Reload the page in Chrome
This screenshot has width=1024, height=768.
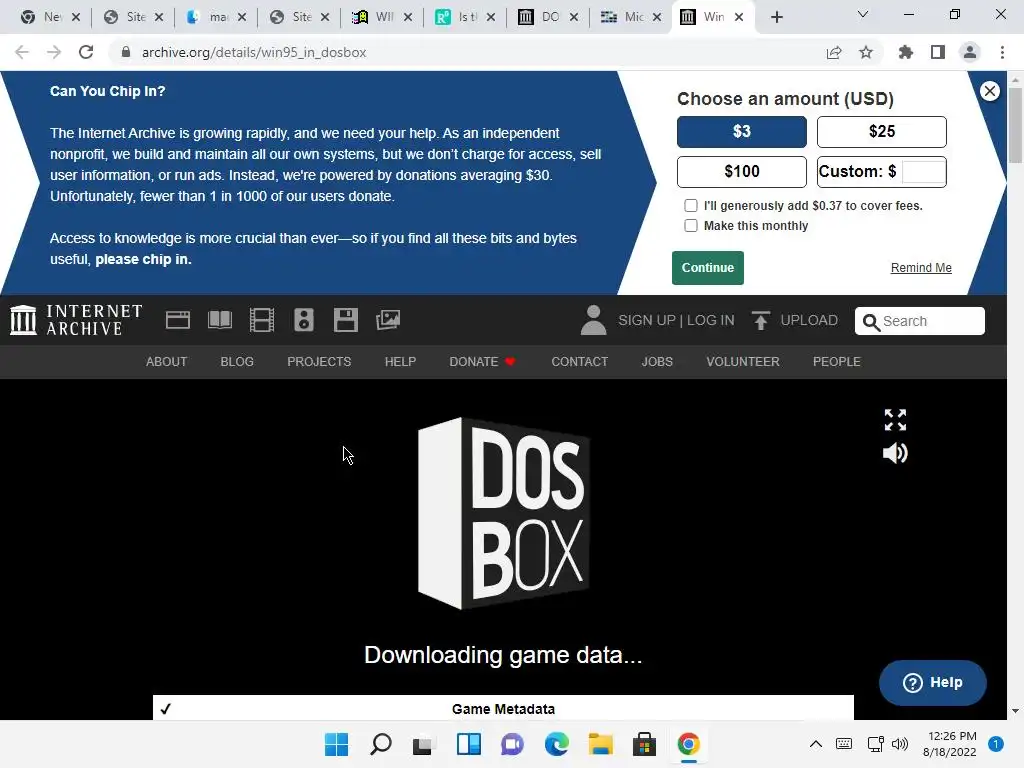coord(86,52)
